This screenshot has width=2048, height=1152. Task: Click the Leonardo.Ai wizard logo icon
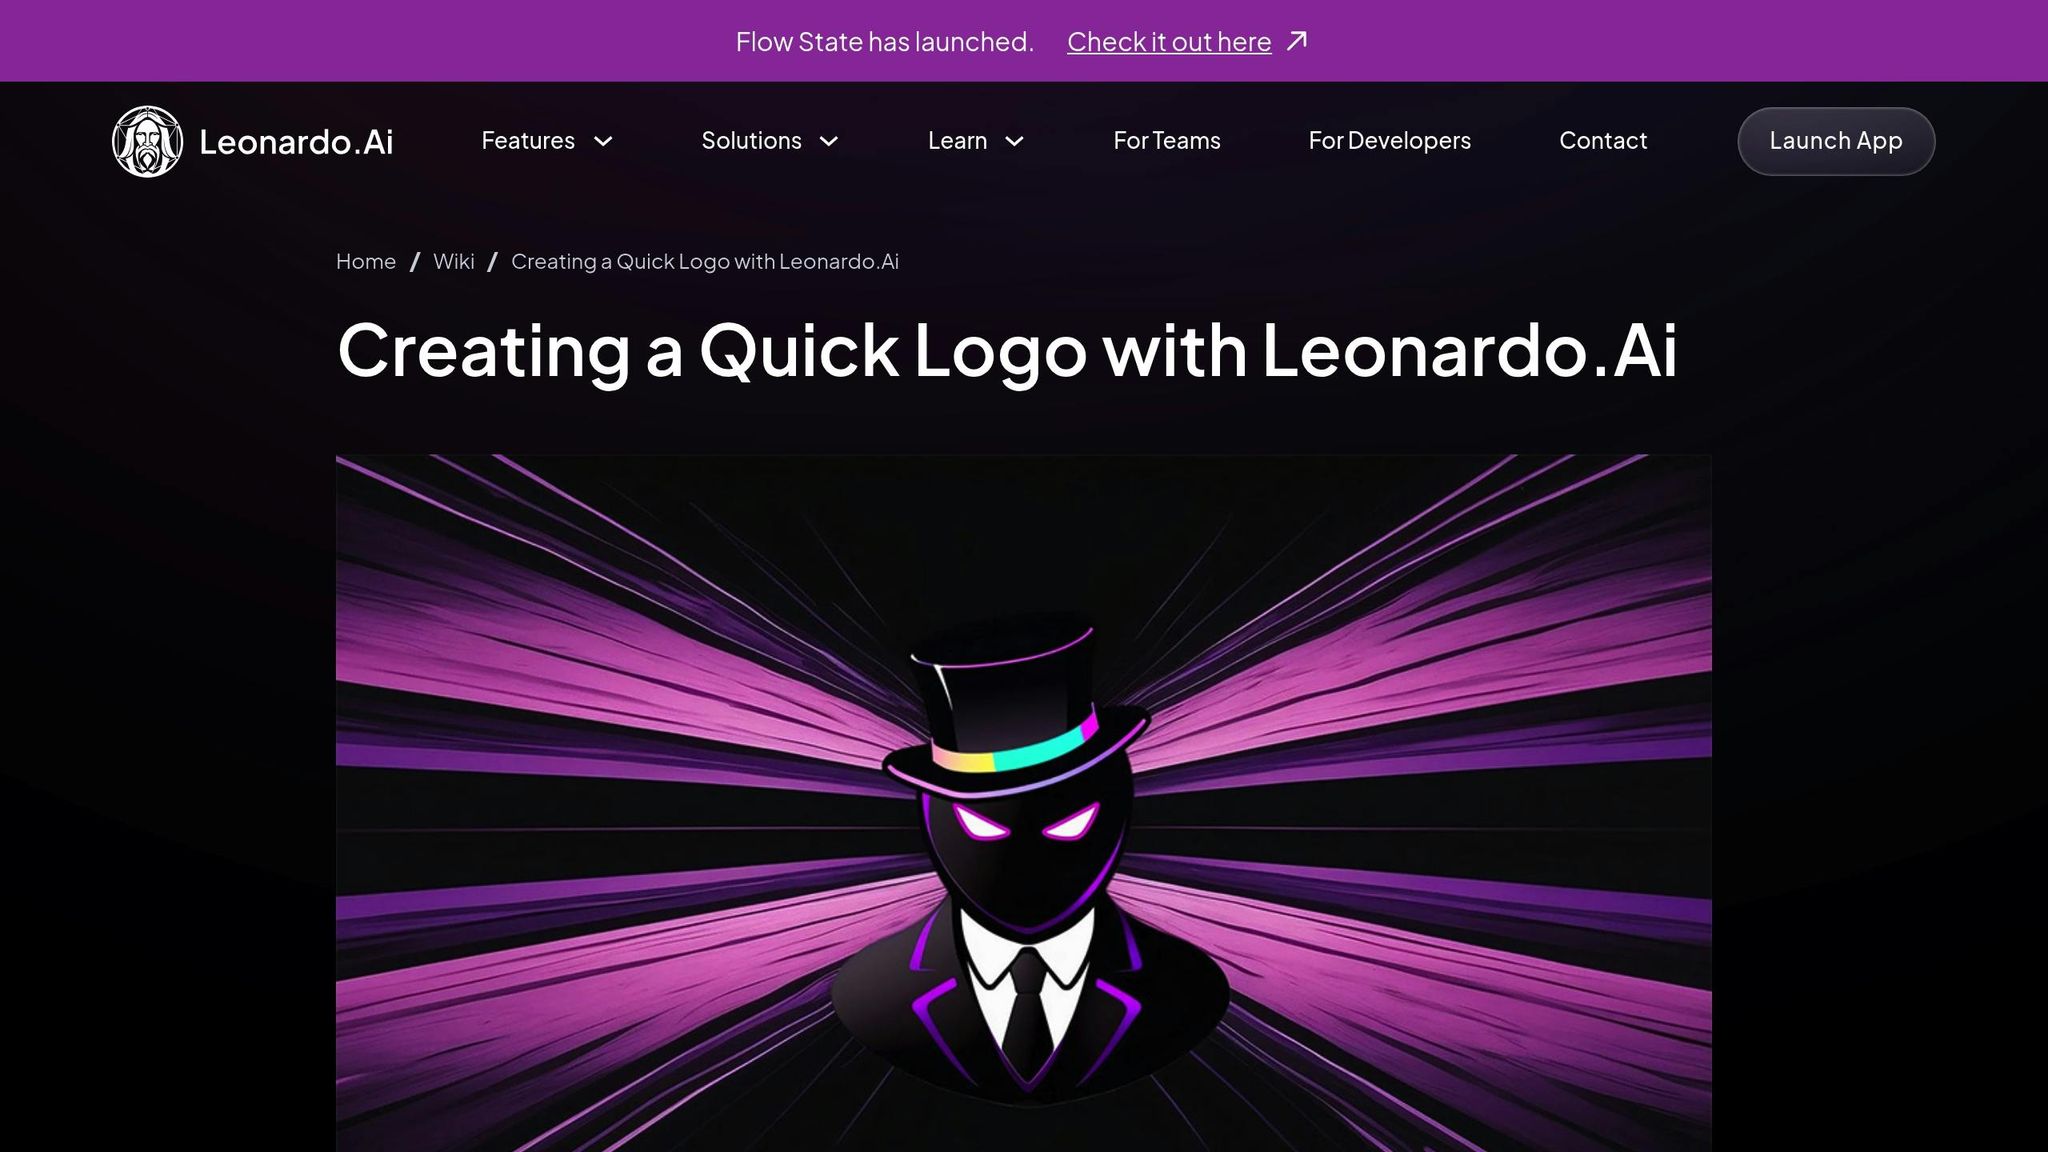147,141
